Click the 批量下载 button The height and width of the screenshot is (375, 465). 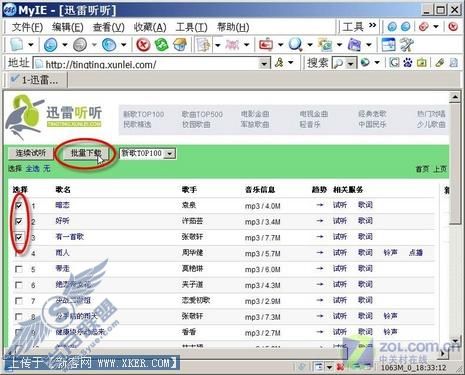(x=86, y=153)
